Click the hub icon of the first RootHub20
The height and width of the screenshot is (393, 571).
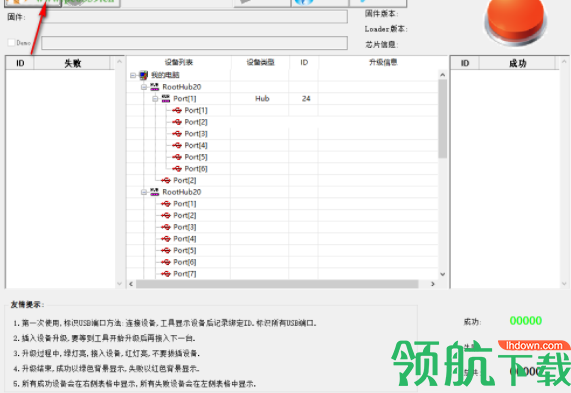(x=155, y=87)
